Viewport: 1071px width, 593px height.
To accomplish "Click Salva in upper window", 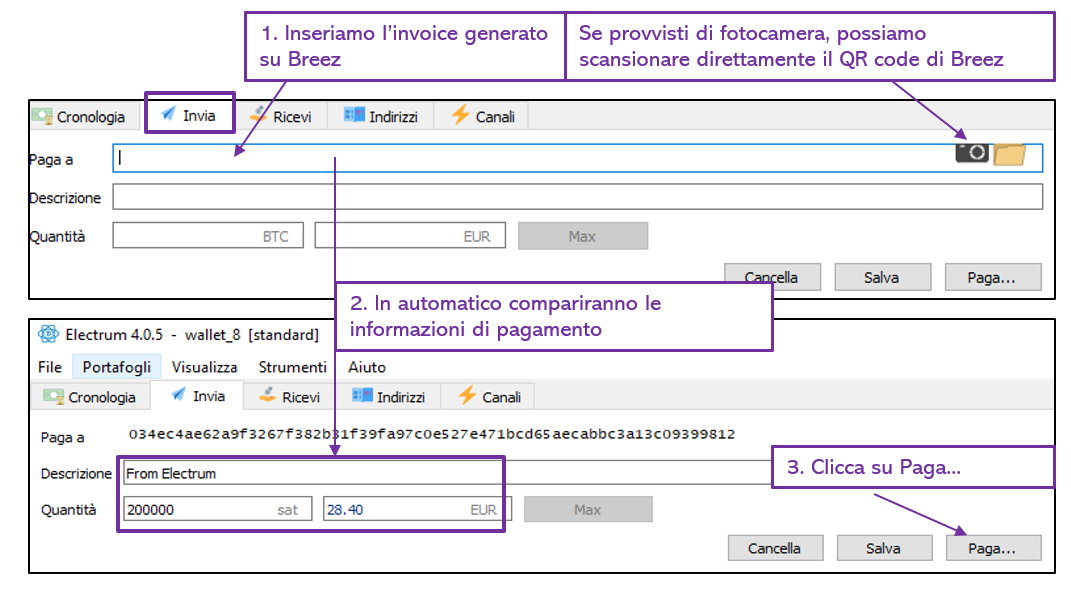I will click(x=882, y=277).
